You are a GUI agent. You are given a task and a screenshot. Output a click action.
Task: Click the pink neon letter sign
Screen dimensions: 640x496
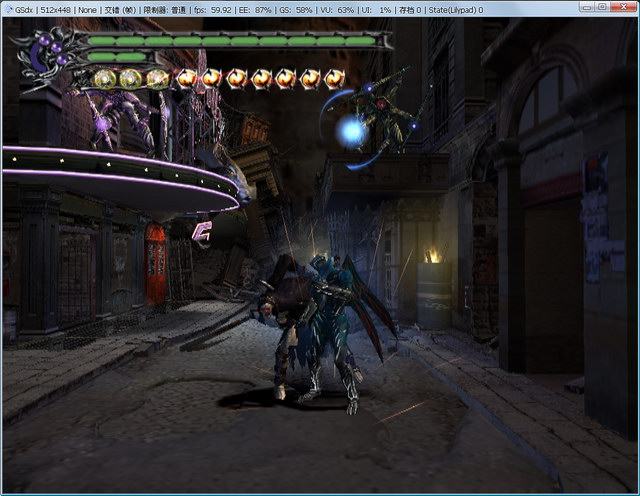point(202,232)
